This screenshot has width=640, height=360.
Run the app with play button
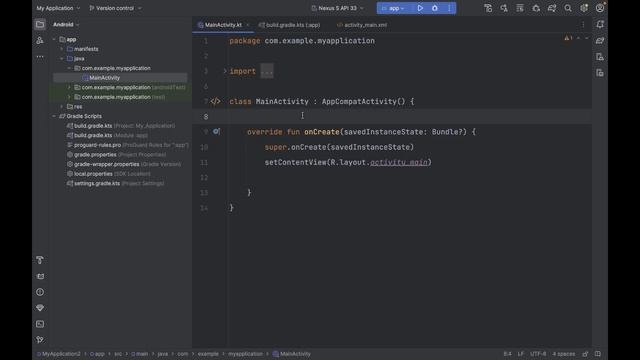[x=420, y=8]
